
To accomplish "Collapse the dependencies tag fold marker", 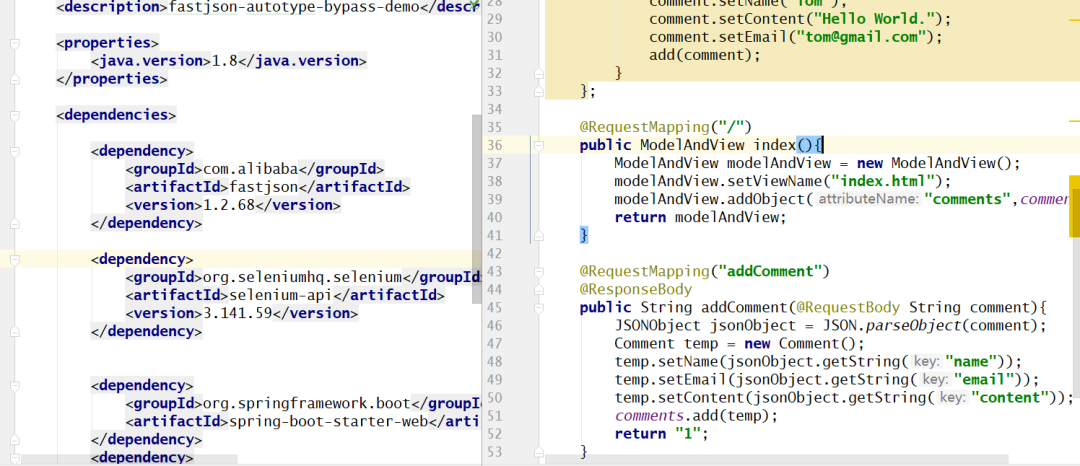I will tap(14, 116).
